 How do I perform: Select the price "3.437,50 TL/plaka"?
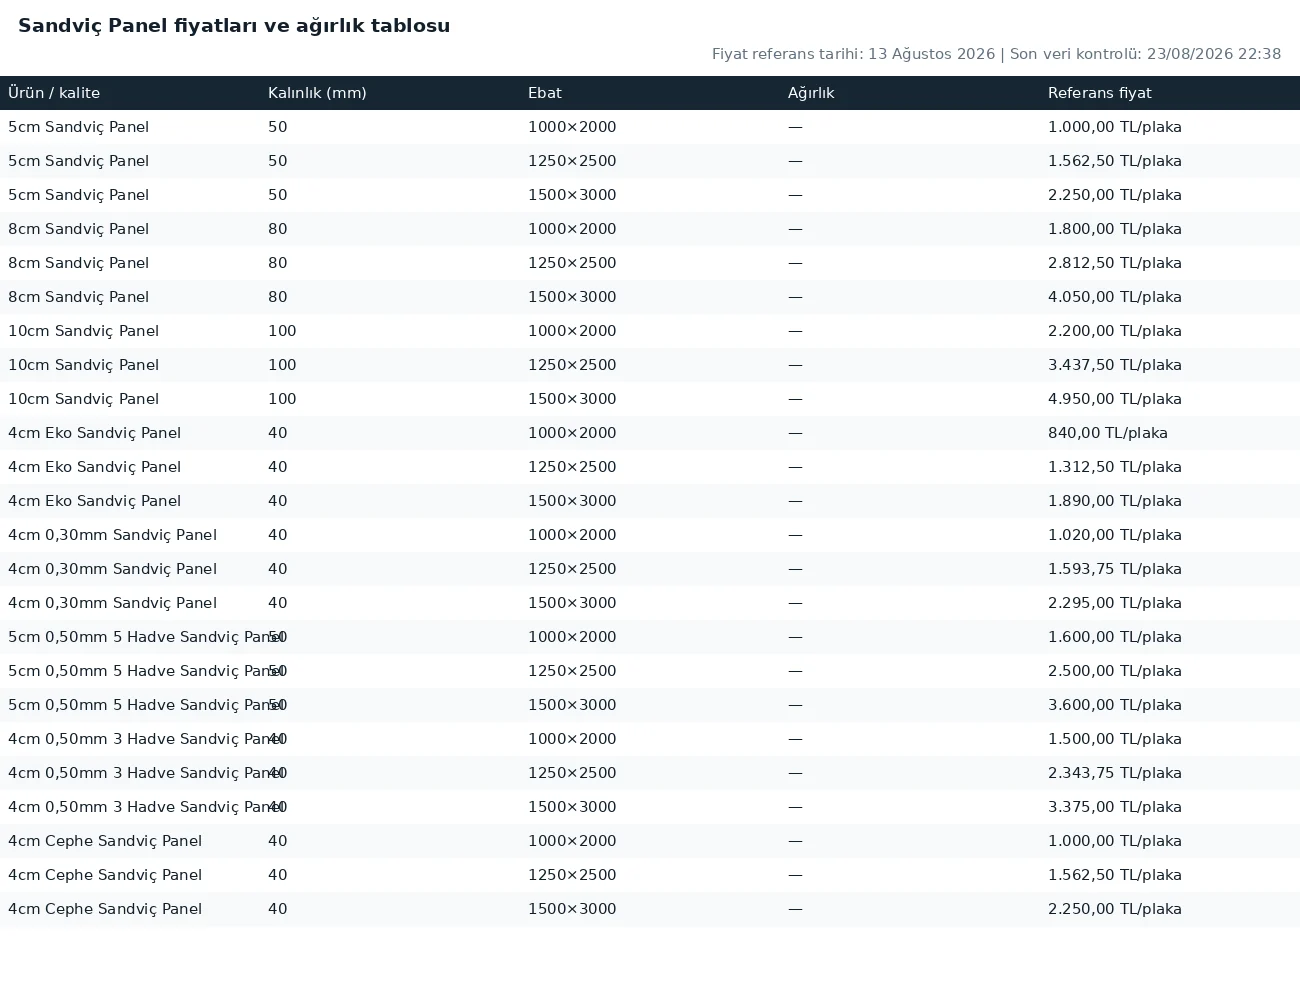point(1115,365)
